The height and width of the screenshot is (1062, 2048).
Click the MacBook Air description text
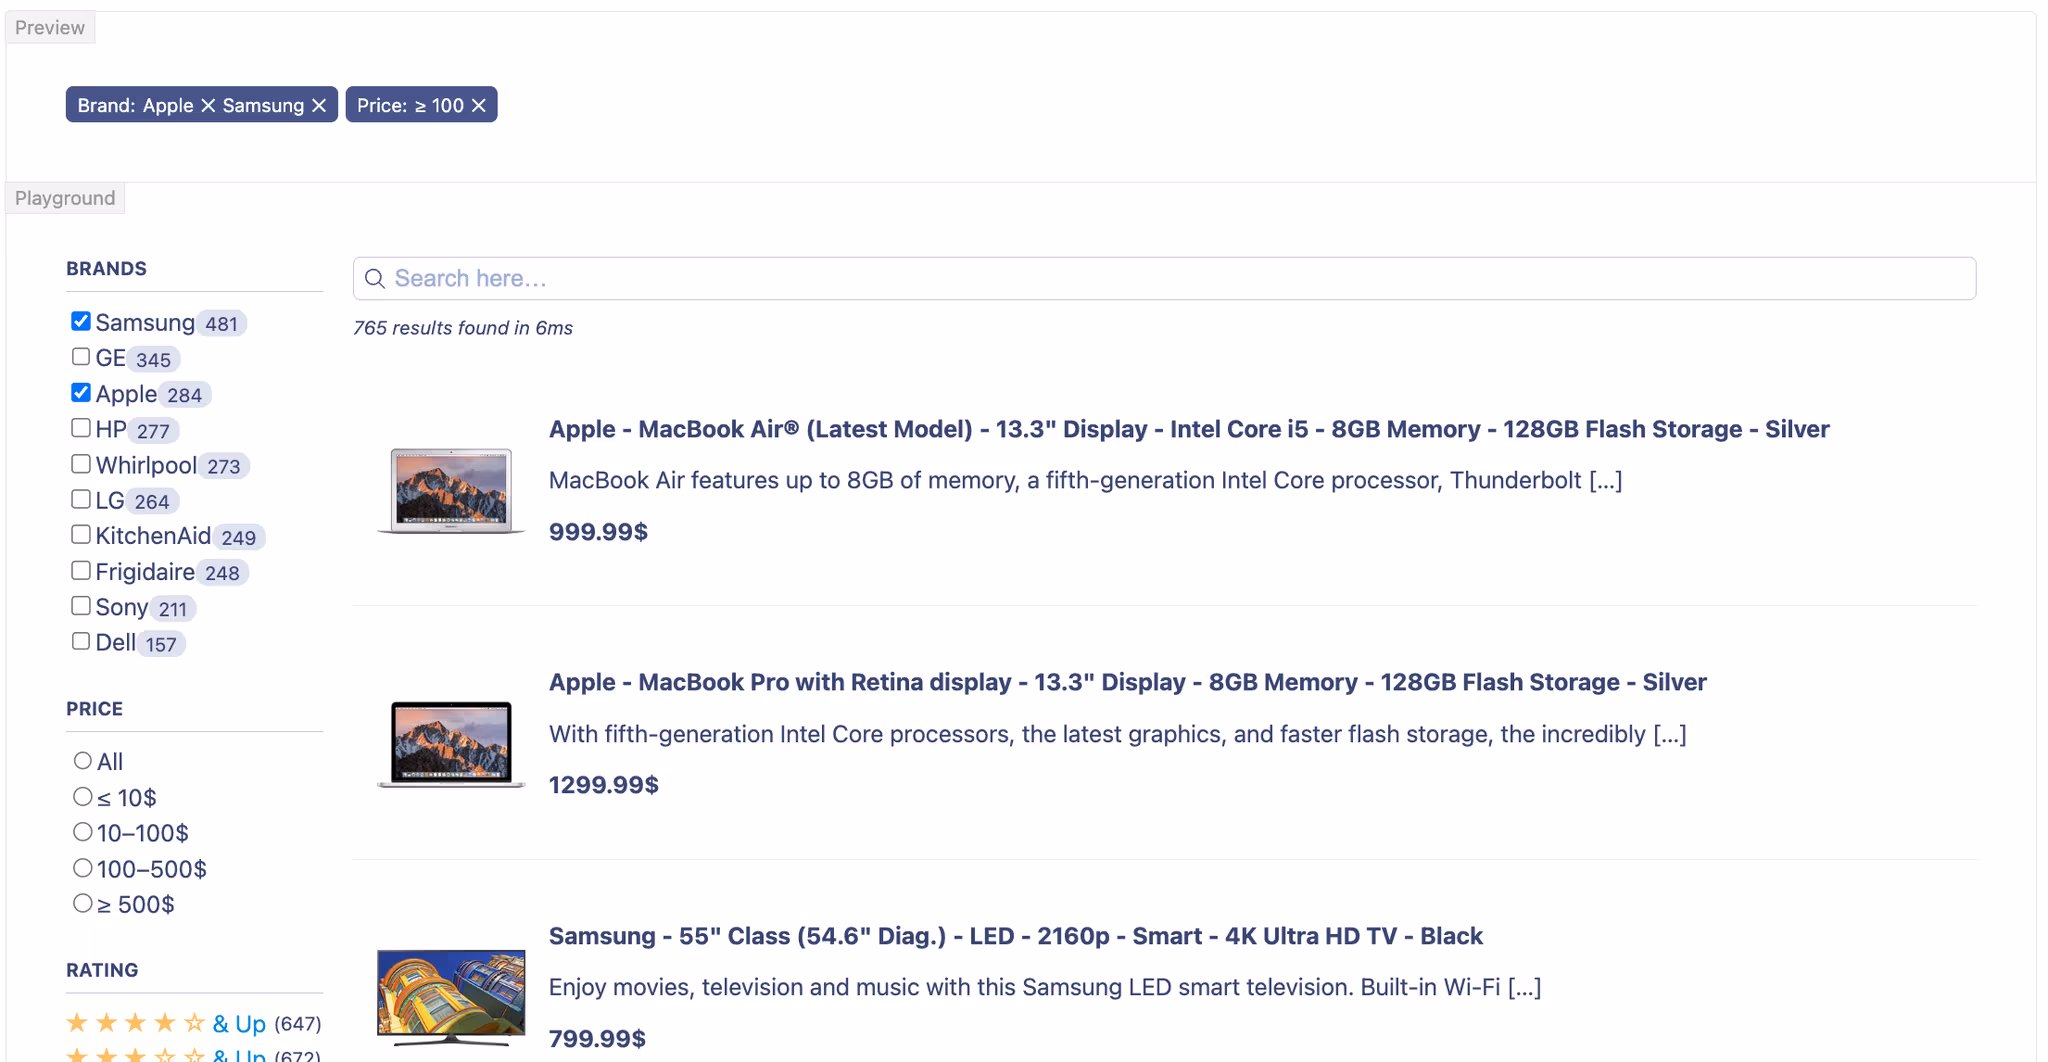(x=1085, y=481)
